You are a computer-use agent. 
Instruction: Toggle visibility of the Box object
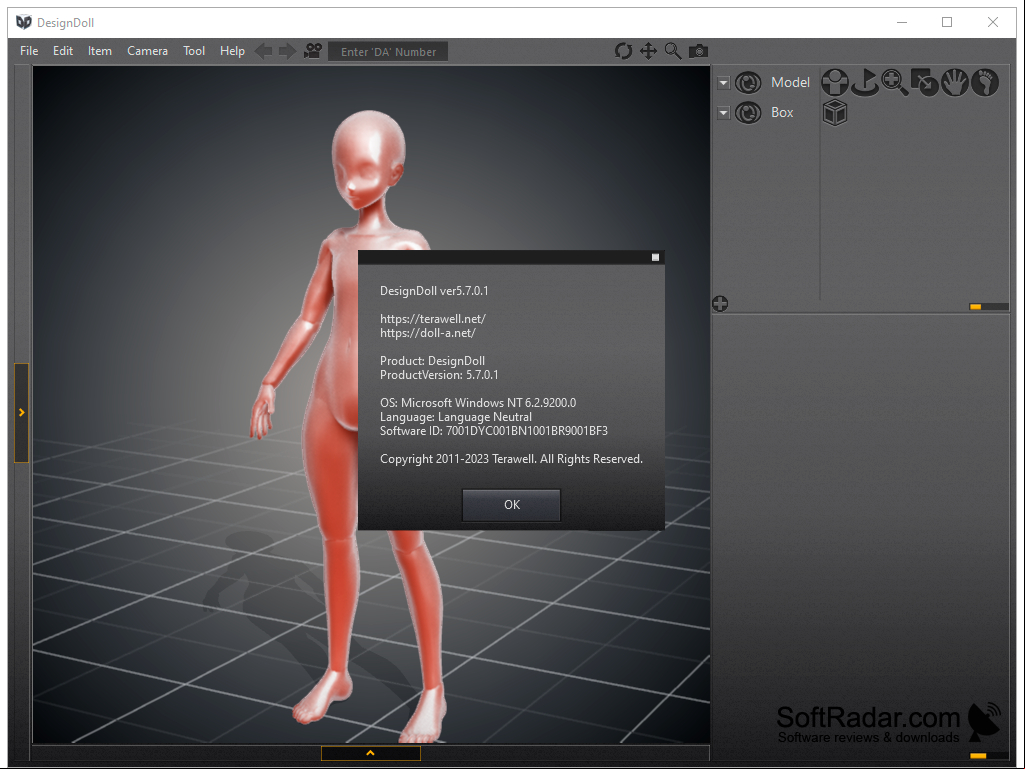(748, 112)
